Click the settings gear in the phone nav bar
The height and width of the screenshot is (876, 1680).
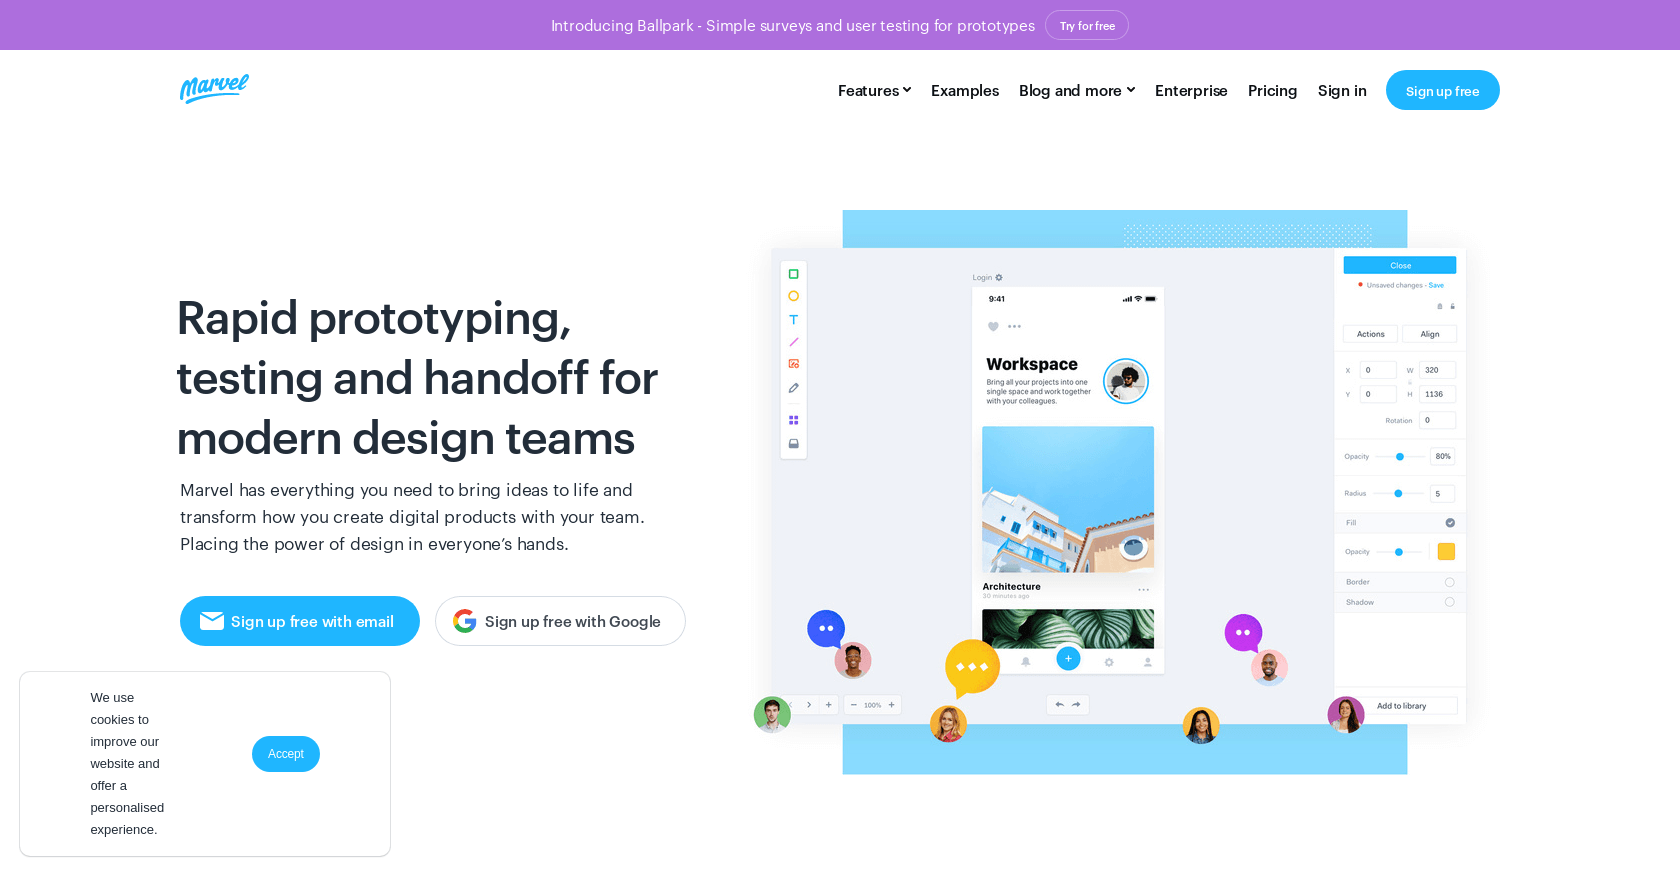1109,662
